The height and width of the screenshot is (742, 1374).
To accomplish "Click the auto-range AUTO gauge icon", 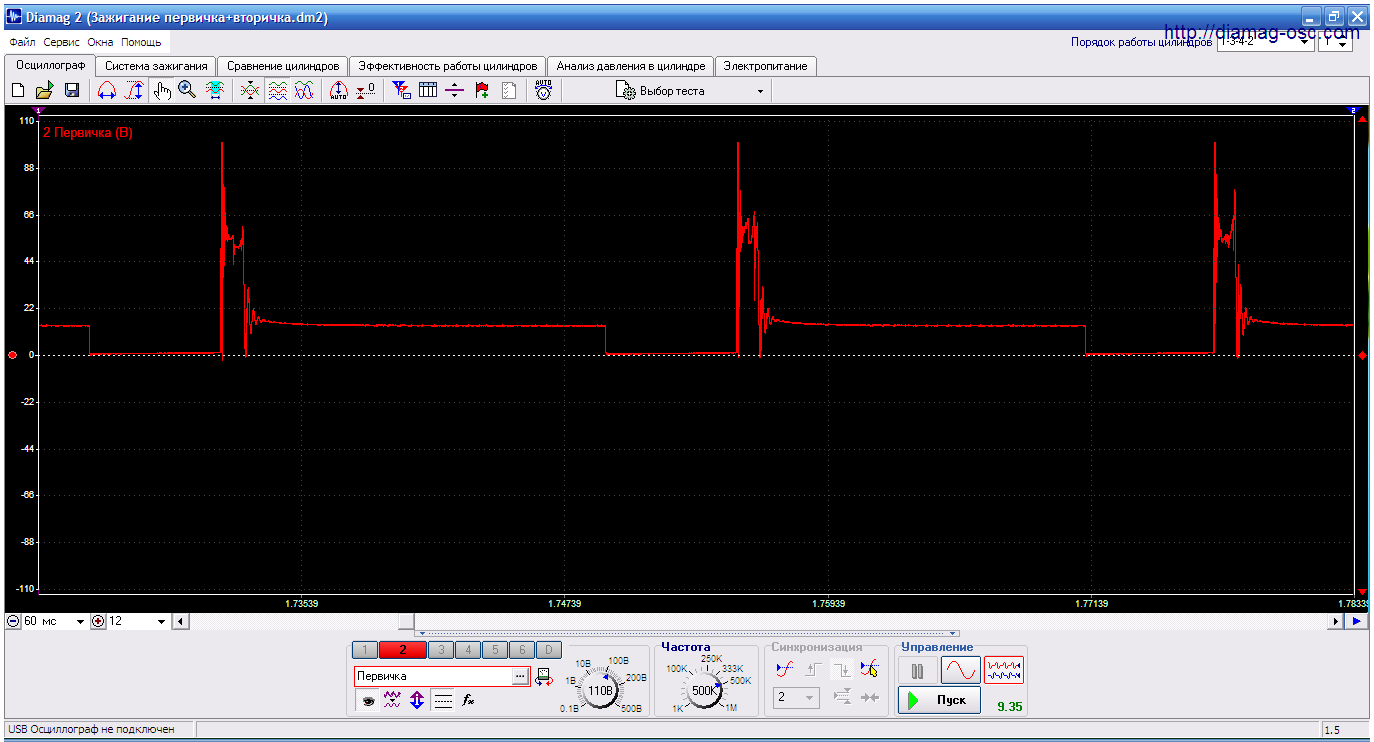I will pos(339,91).
